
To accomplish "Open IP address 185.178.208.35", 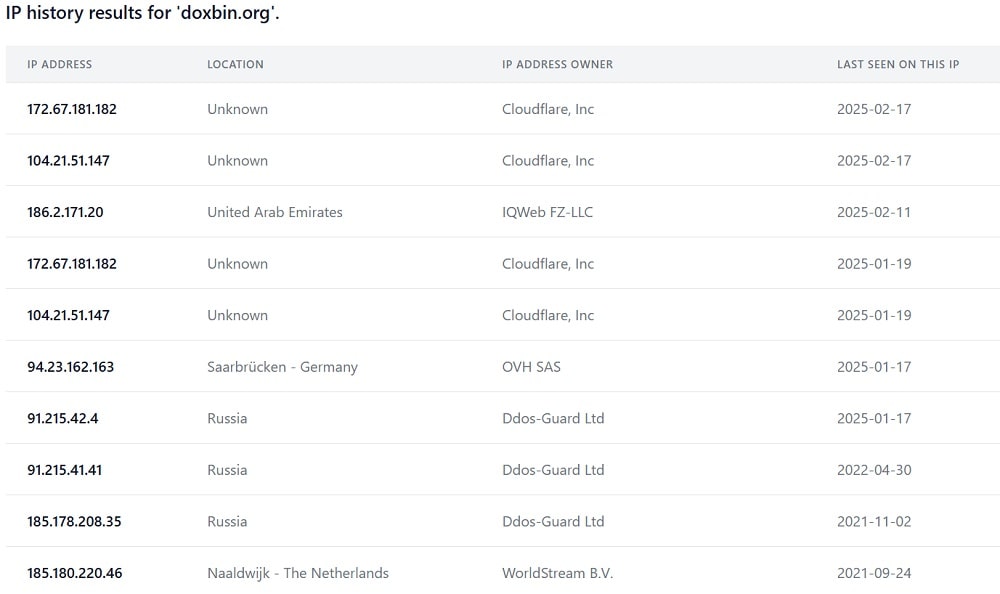I will tap(74, 522).
